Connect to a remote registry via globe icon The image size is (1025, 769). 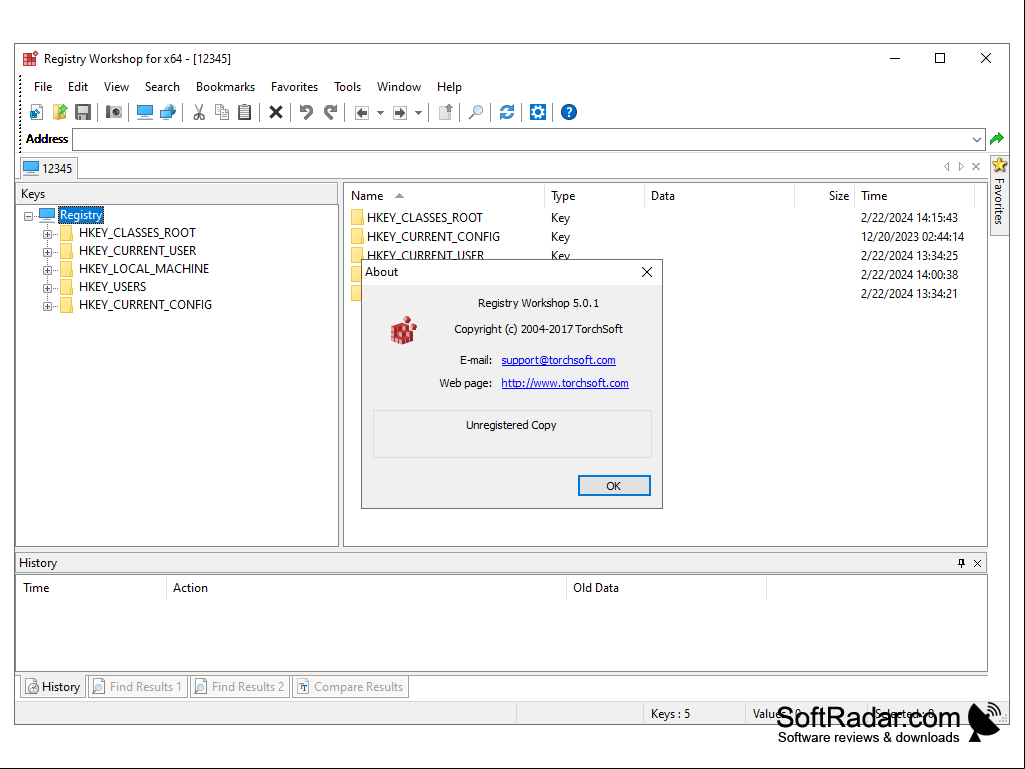point(168,112)
